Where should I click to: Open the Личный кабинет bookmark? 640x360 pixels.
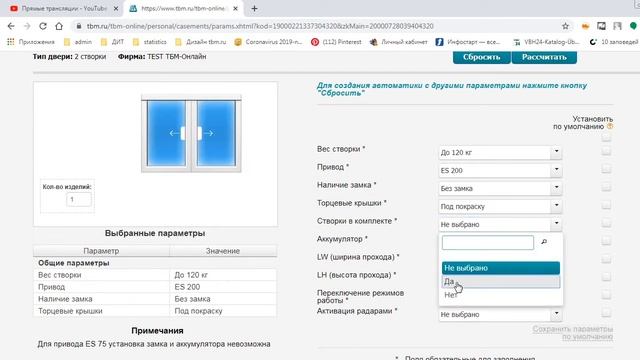[x=398, y=42]
